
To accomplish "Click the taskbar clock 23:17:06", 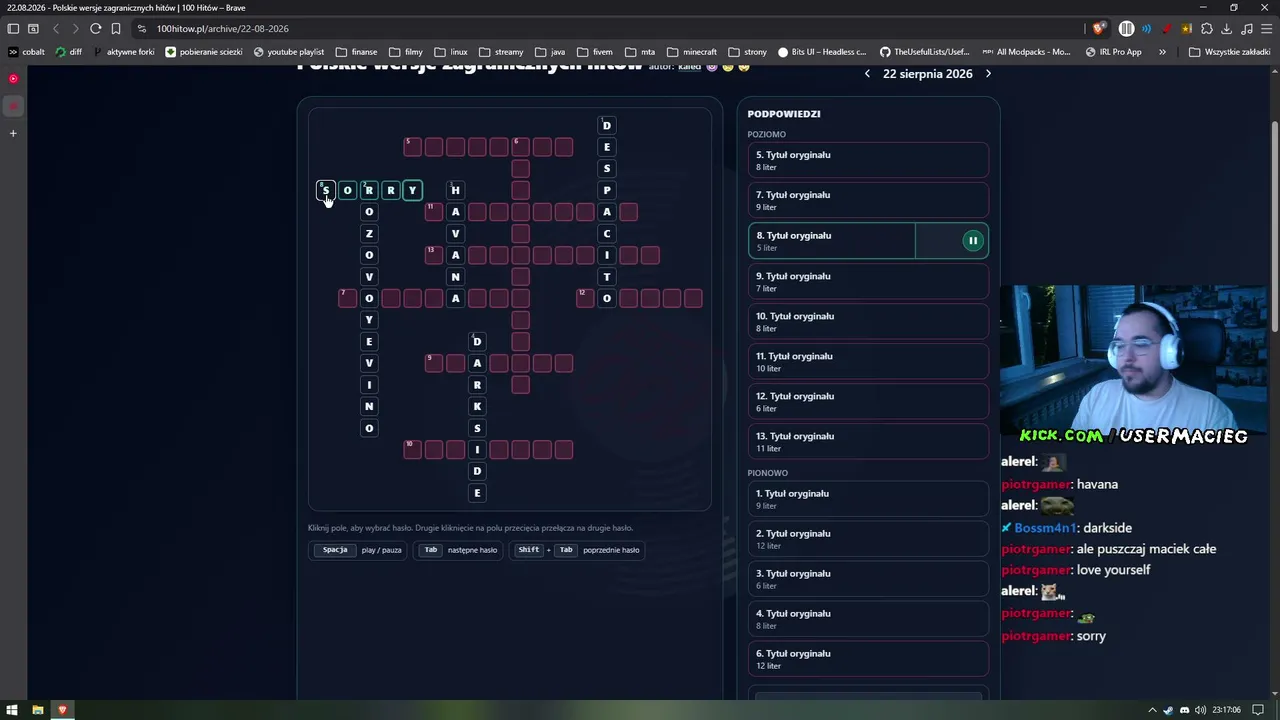I will [1226, 710].
